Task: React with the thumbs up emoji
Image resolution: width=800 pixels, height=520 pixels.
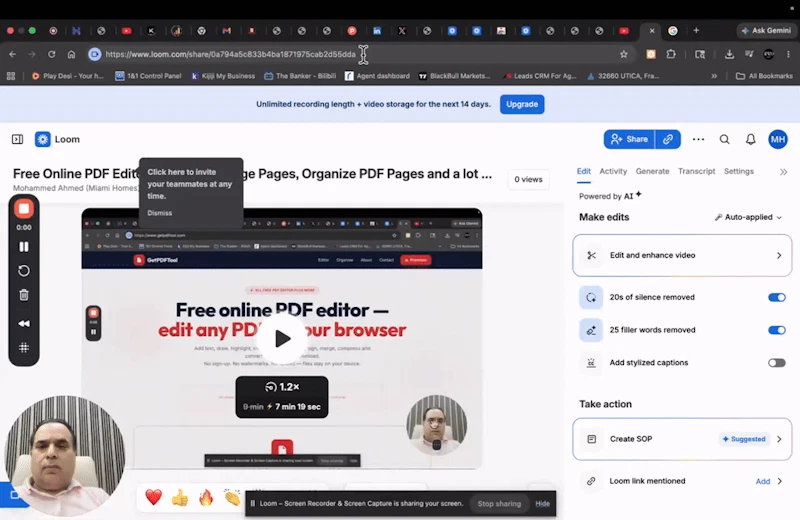Action: point(180,497)
